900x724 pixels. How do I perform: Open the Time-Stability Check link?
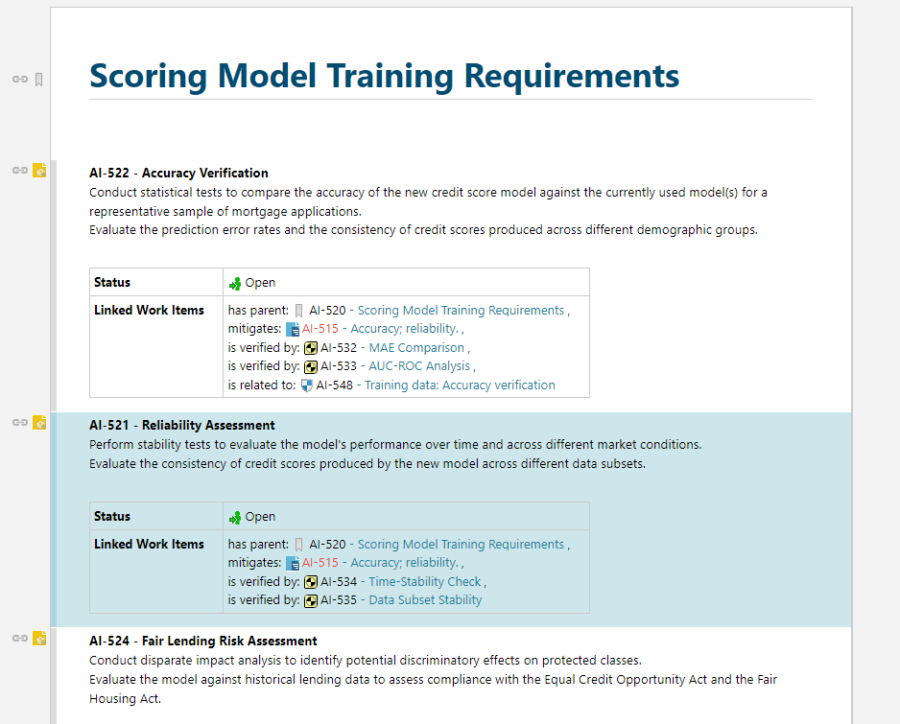[424, 582]
